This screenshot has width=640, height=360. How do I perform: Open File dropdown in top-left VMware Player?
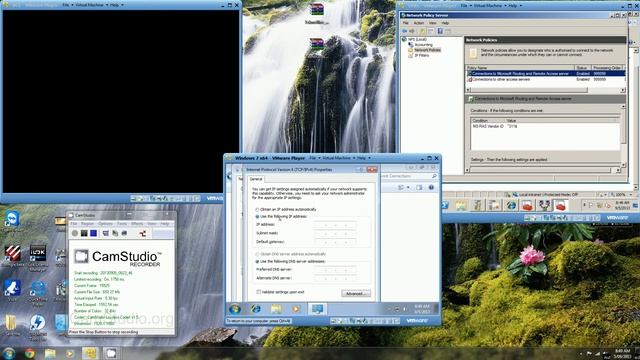click(67, 5)
